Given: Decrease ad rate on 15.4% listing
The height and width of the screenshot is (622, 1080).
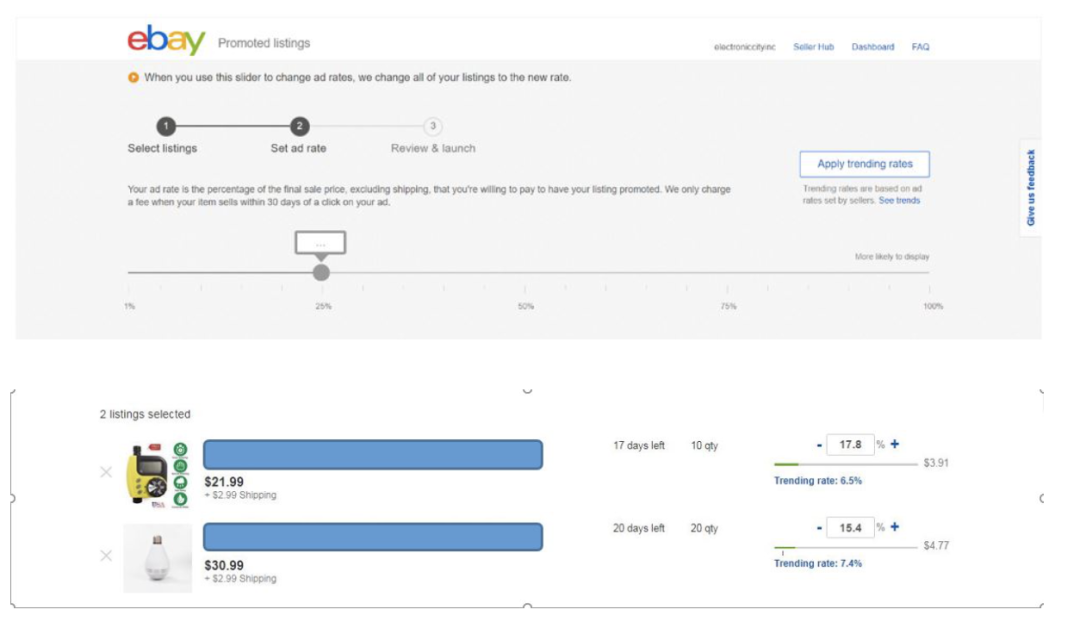Looking at the screenshot, I should (x=819, y=528).
